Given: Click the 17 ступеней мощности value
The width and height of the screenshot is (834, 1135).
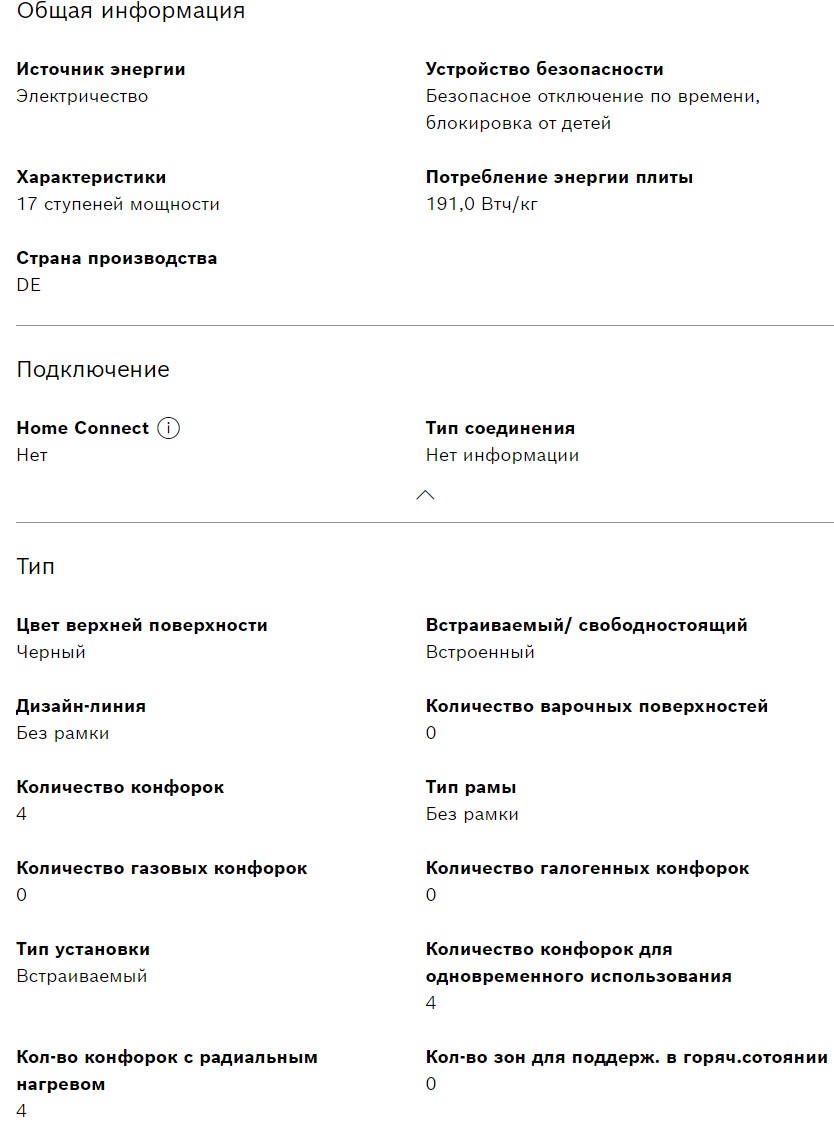Looking at the screenshot, I should point(118,204).
